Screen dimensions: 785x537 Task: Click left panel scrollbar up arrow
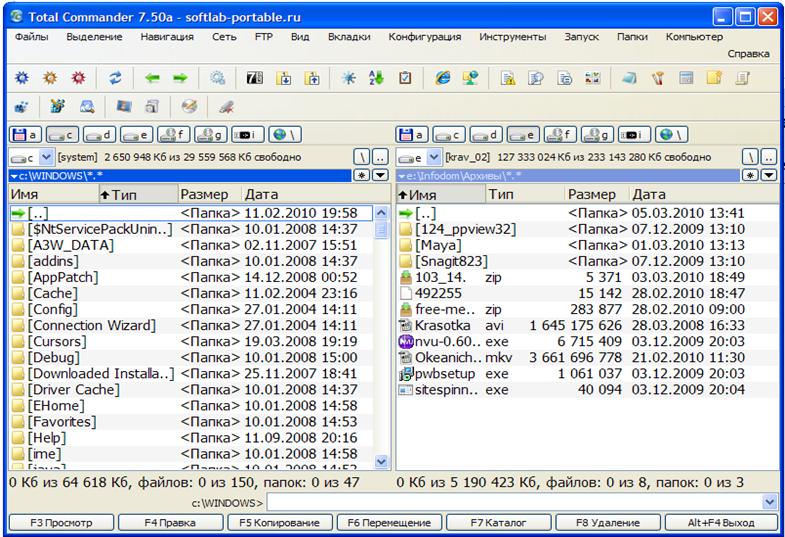coord(381,213)
